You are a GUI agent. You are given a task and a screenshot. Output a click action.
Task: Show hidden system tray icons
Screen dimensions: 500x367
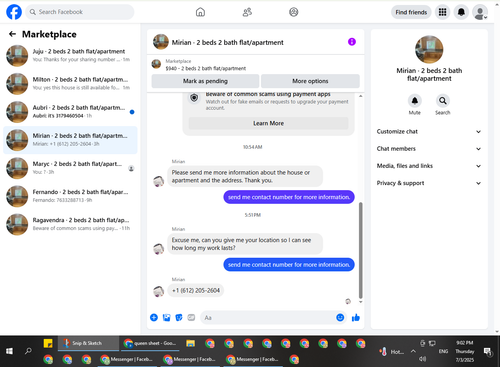click(413, 351)
